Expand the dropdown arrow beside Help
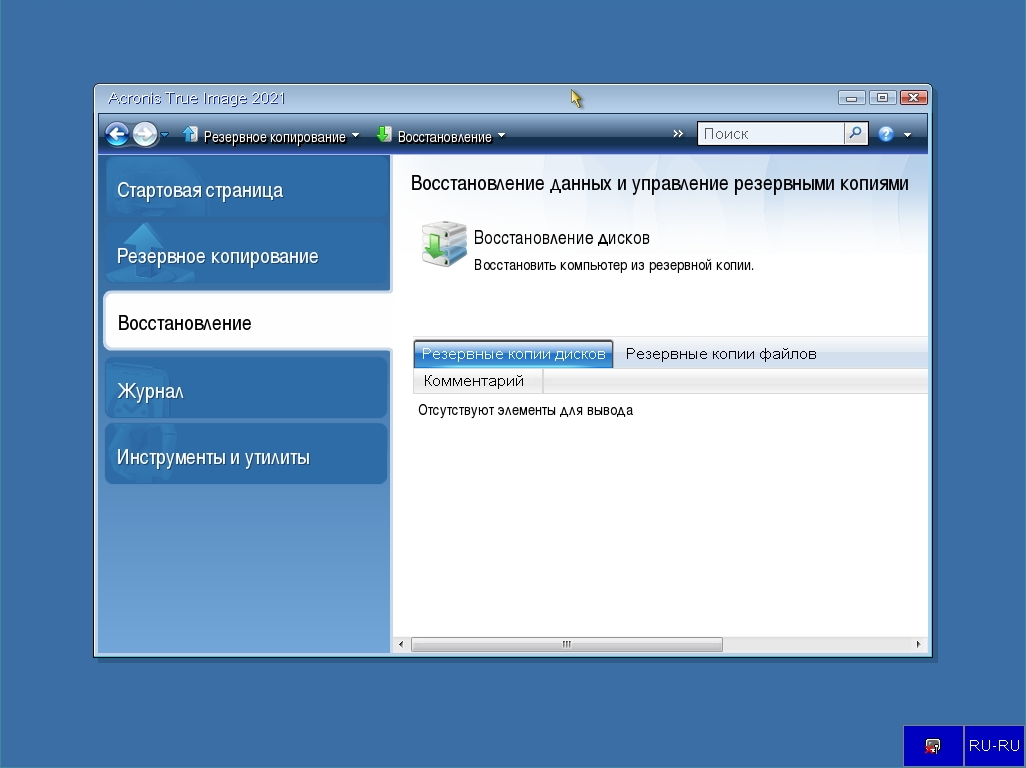The height and width of the screenshot is (768, 1026). [907, 135]
